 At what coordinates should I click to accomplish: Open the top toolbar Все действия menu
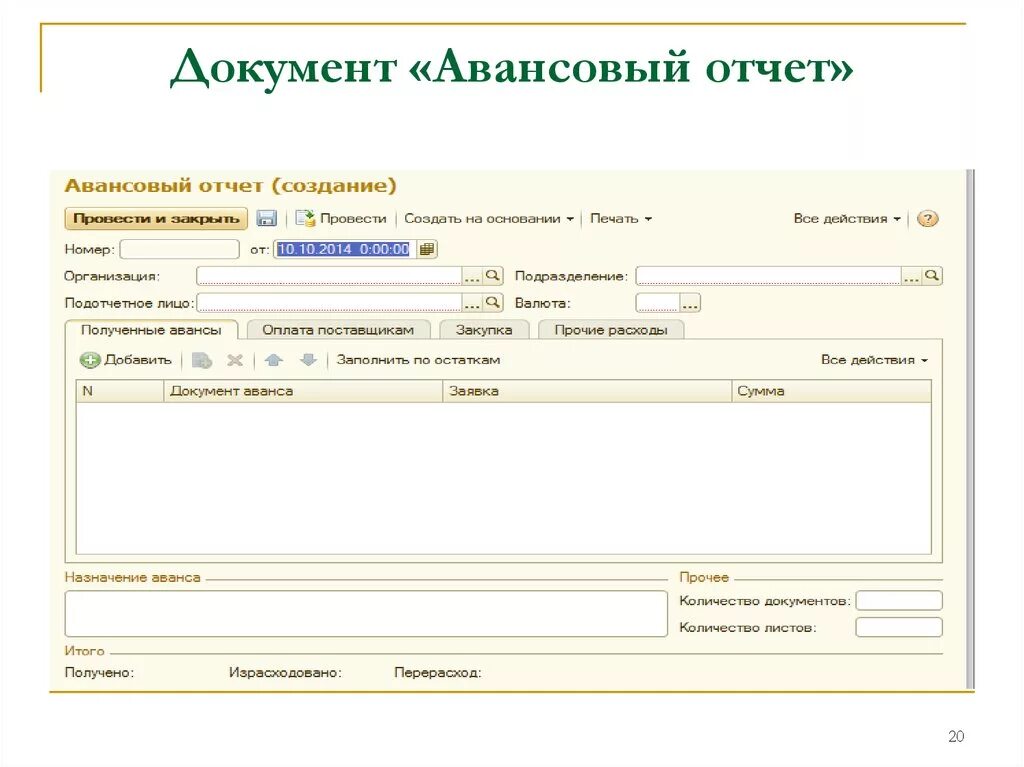(x=847, y=219)
